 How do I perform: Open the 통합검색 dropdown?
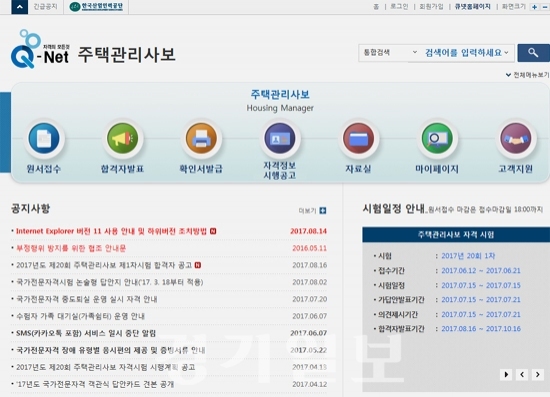pos(389,53)
